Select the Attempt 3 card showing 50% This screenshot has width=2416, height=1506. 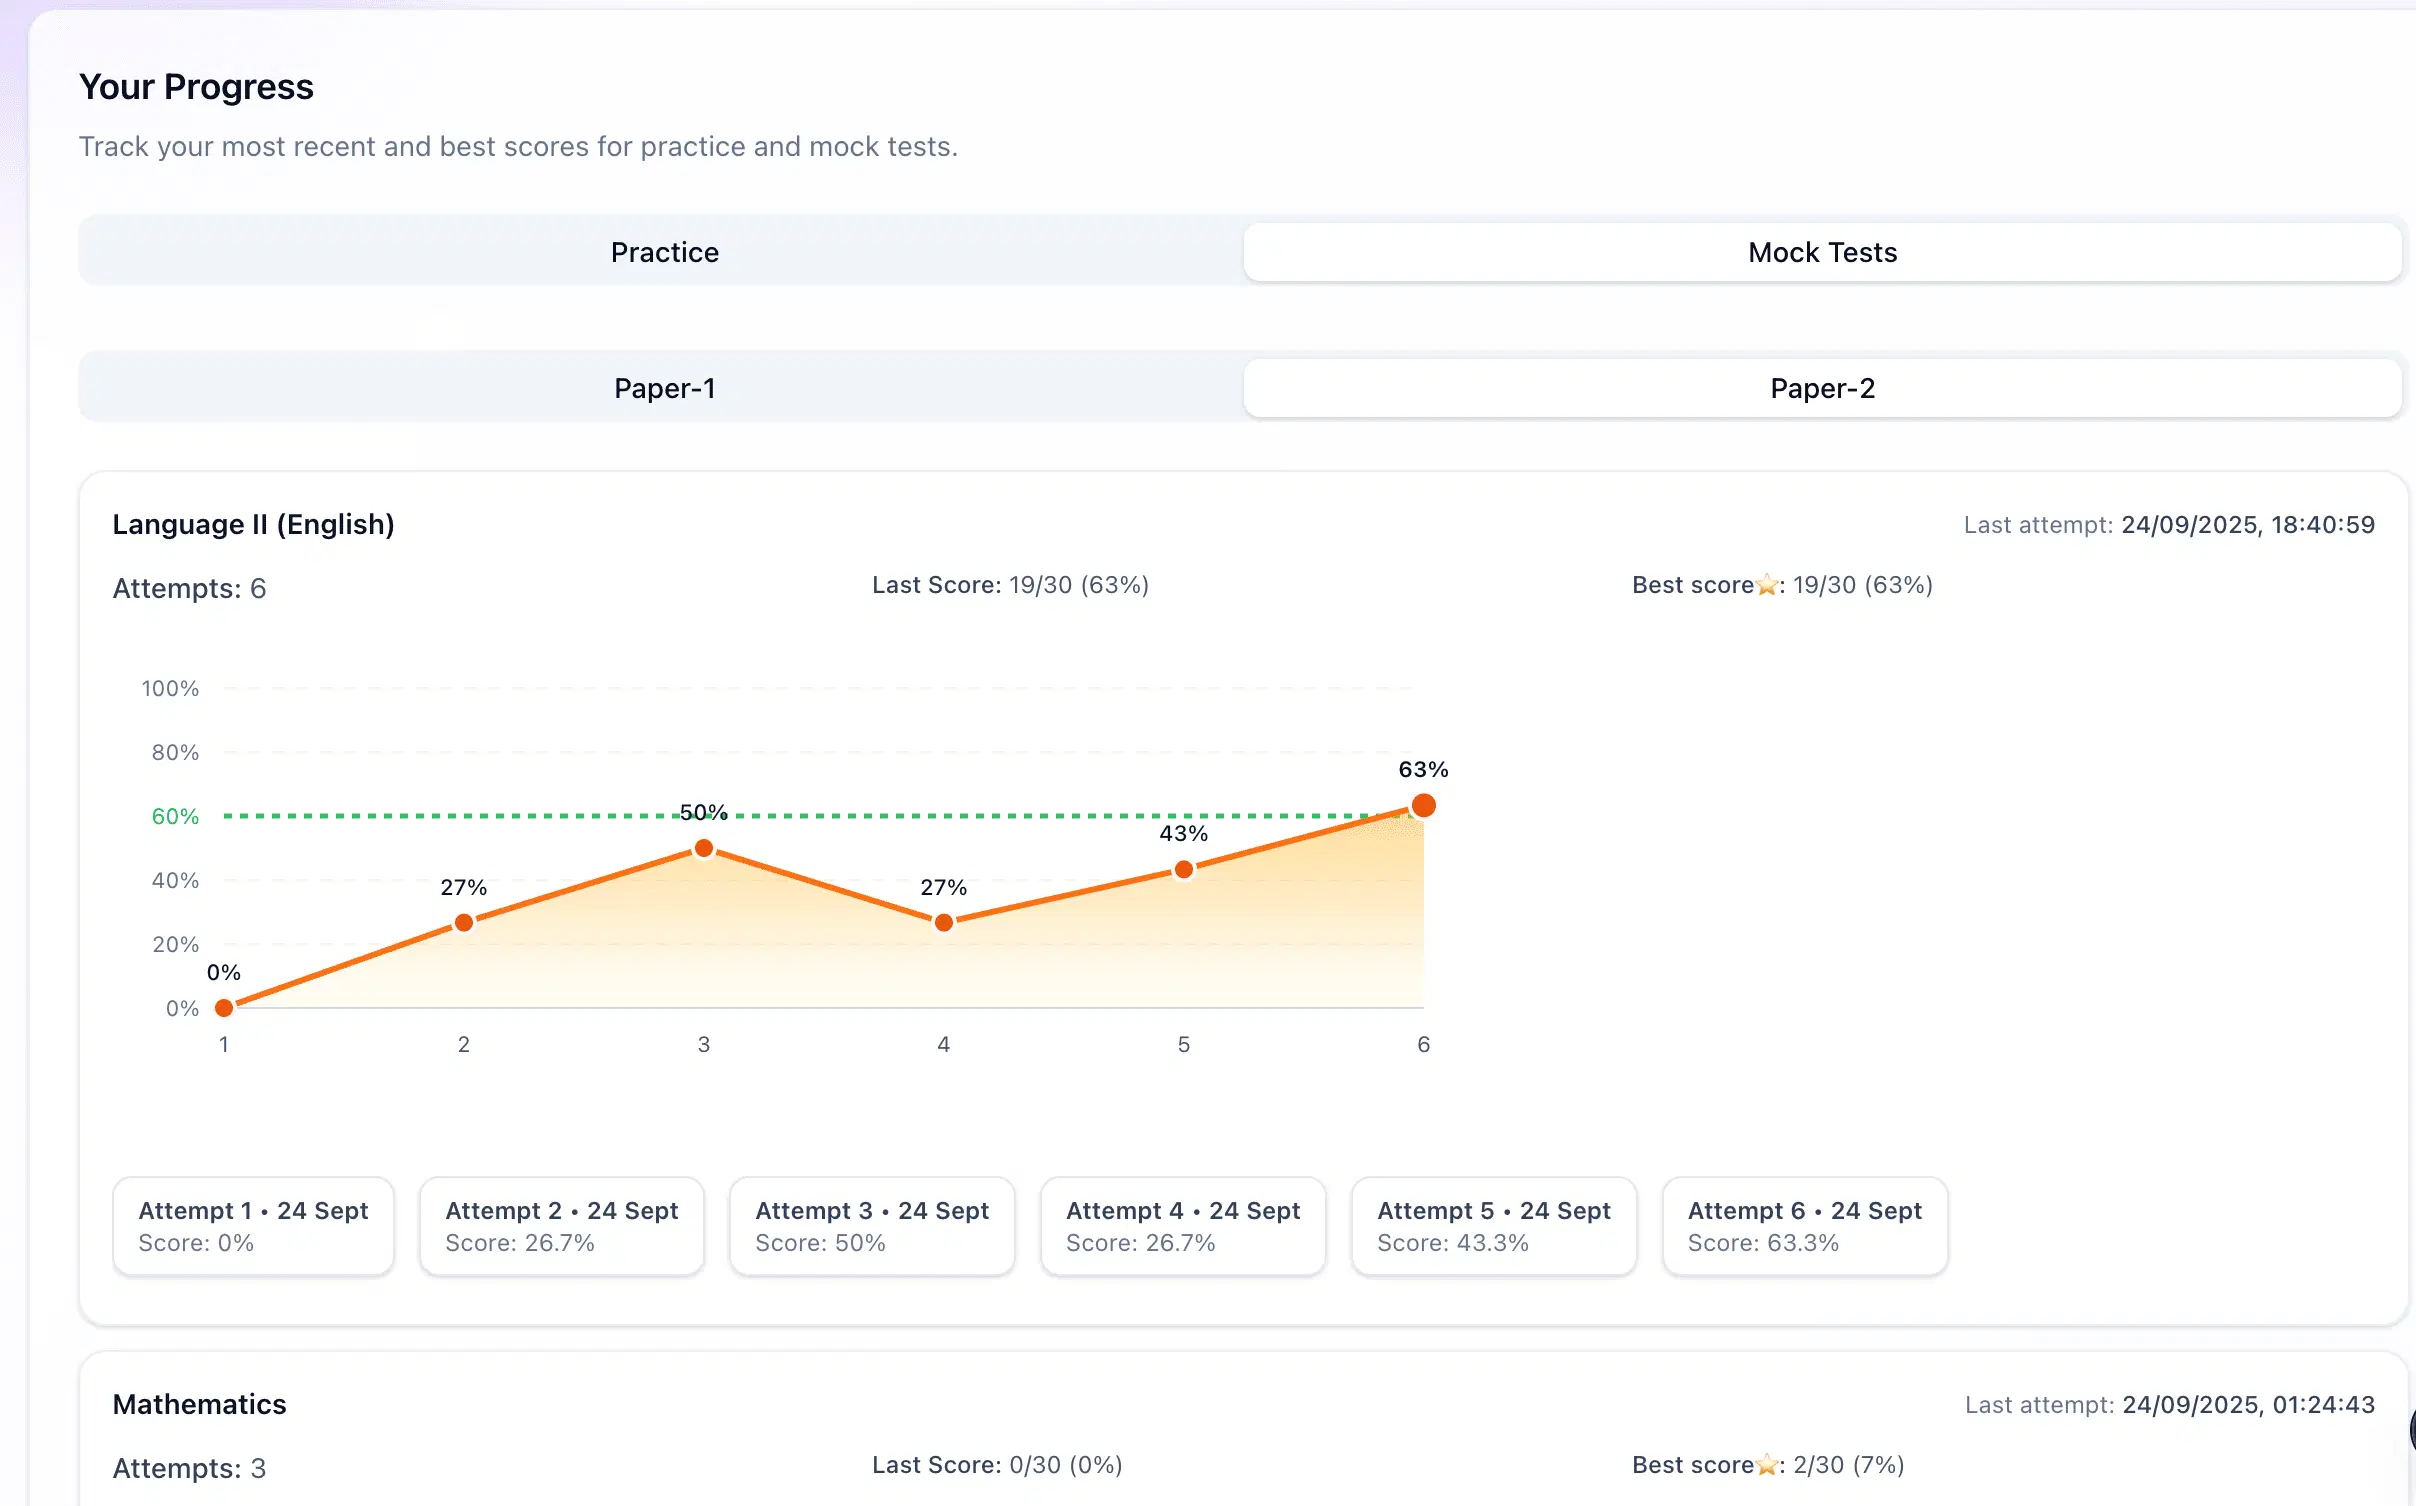(871, 1226)
